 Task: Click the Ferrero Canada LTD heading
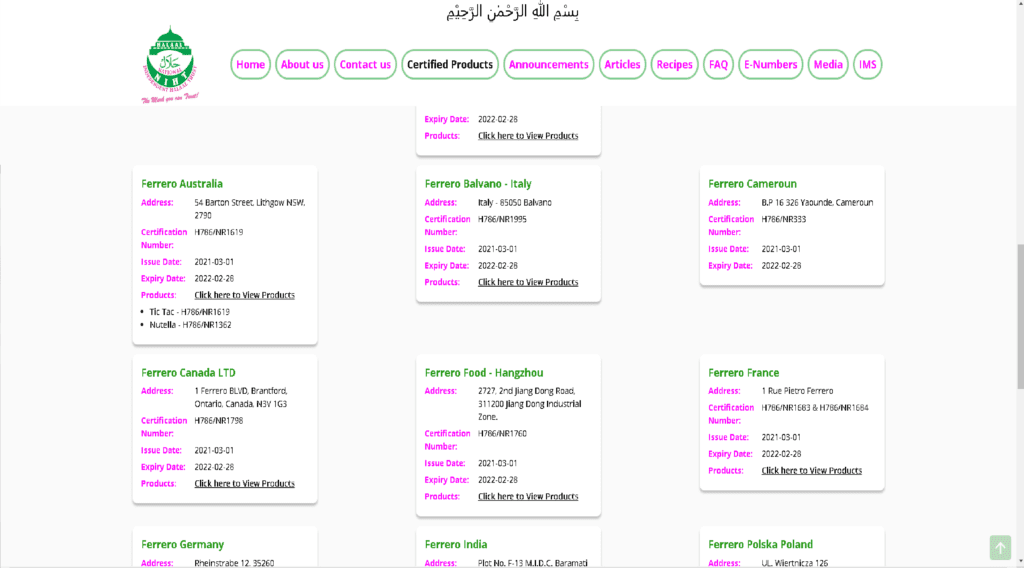coord(188,373)
